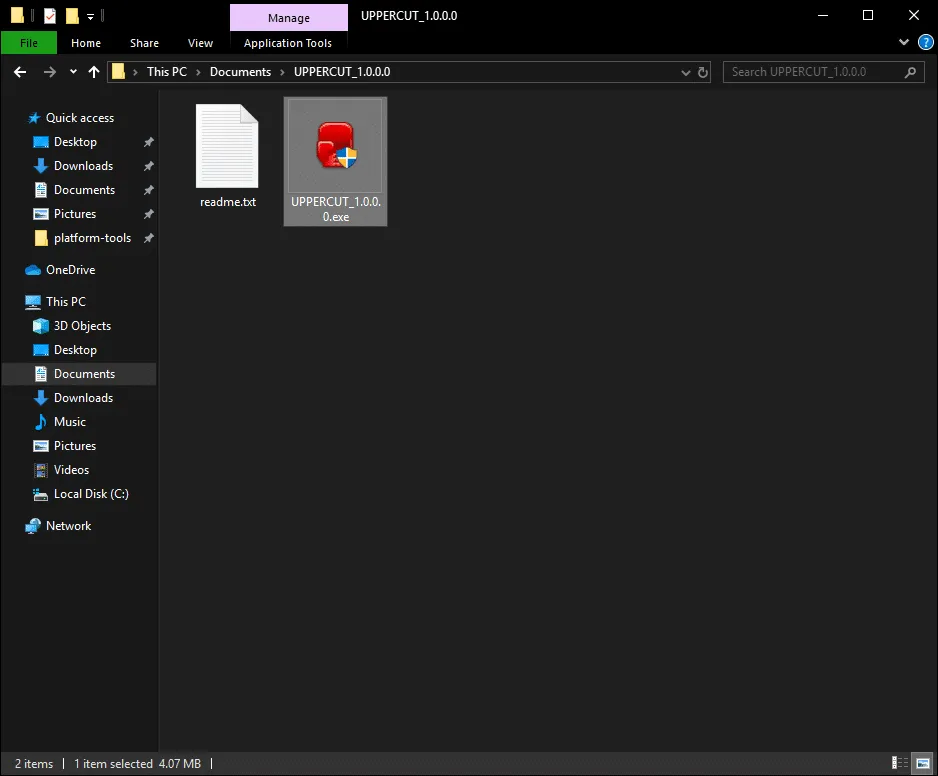Expand the address bar history dropdown
This screenshot has height=776, width=938.
685,71
